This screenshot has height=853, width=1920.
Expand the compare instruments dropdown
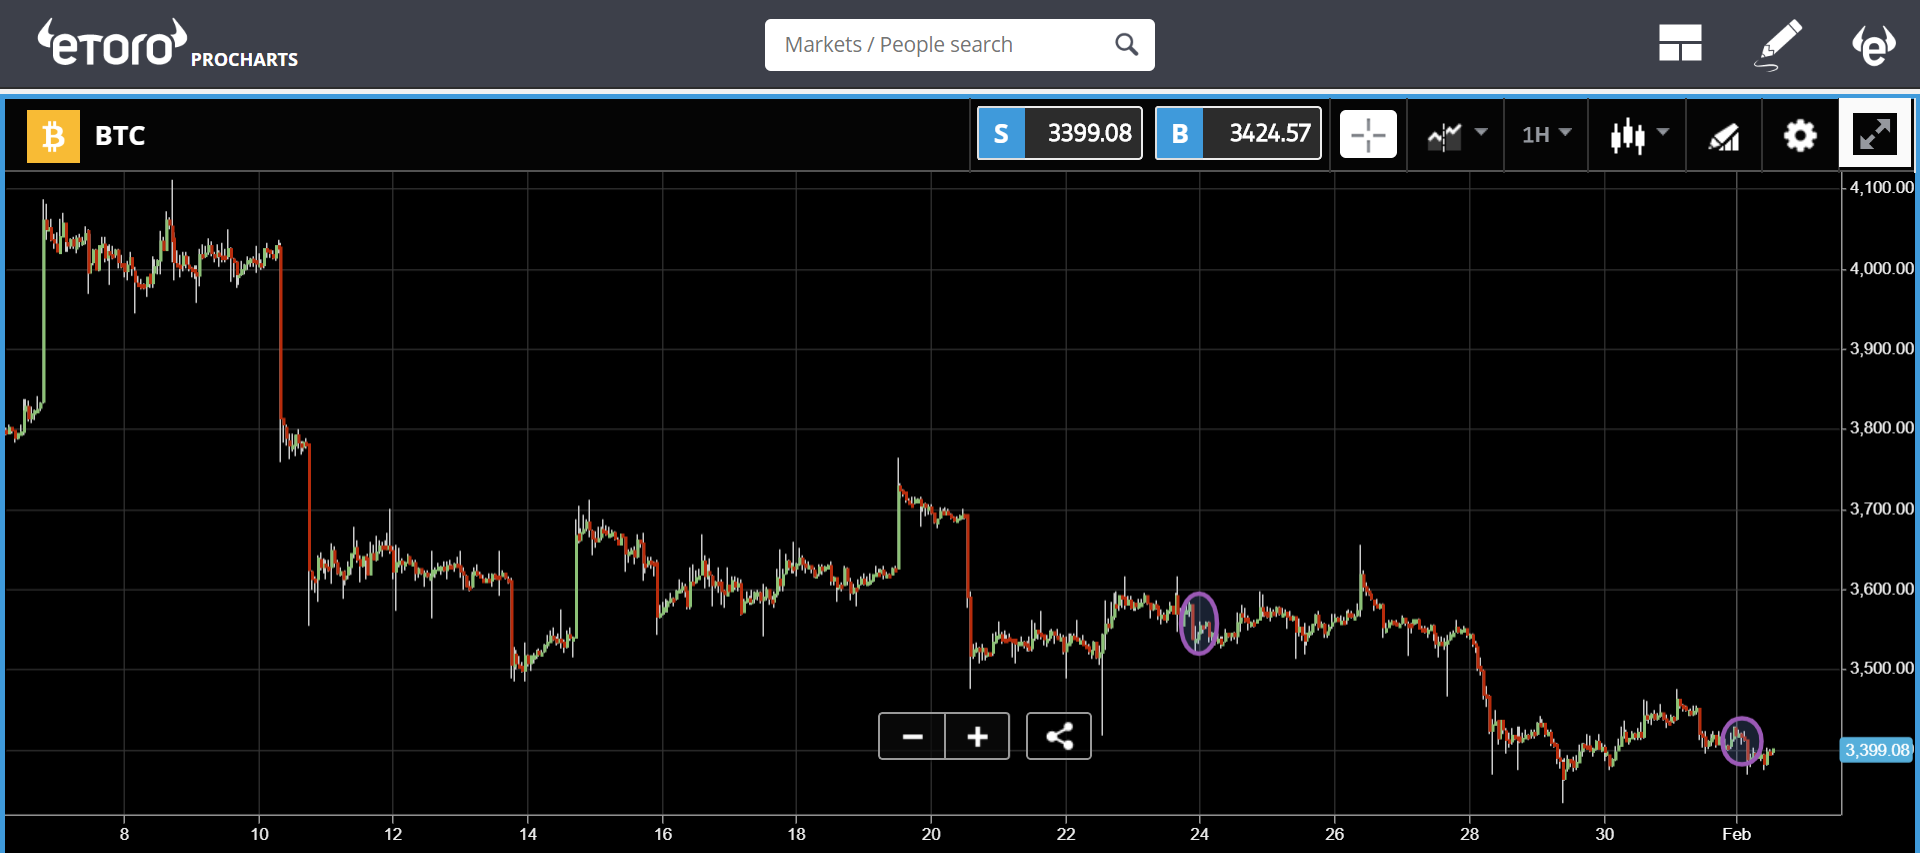(x=1457, y=134)
